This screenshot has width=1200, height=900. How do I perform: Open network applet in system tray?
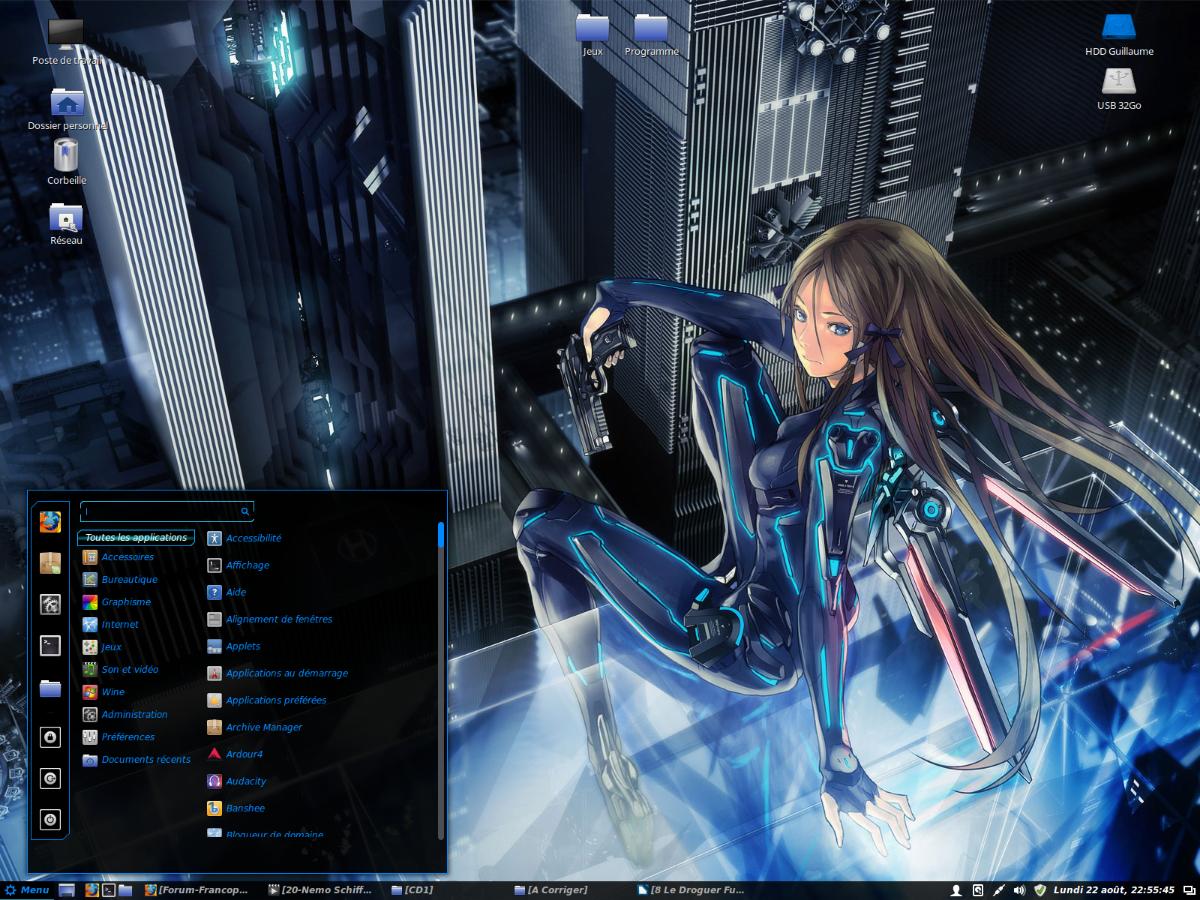pos(998,890)
